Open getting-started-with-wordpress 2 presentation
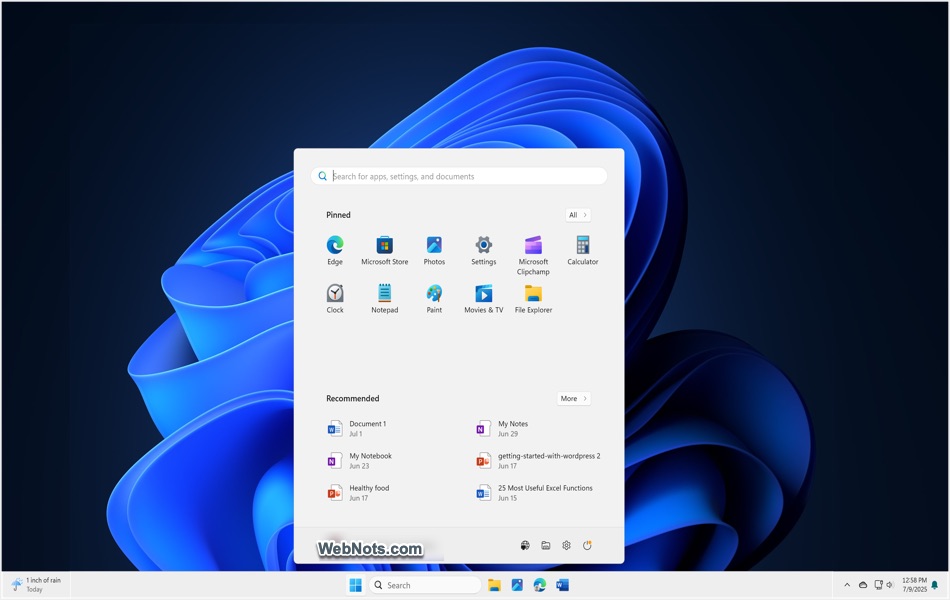Screen dimensions: 950x600 coord(539,461)
